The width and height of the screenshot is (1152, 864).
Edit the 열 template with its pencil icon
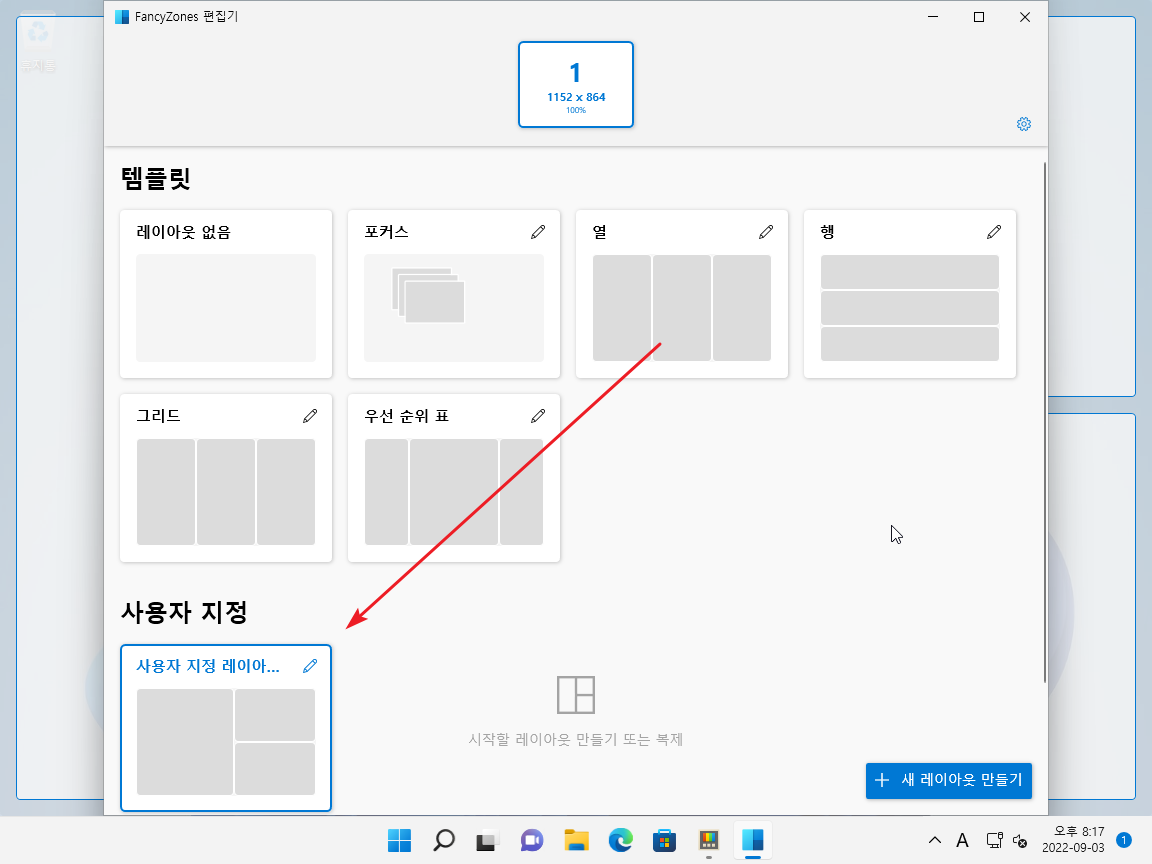tap(766, 232)
